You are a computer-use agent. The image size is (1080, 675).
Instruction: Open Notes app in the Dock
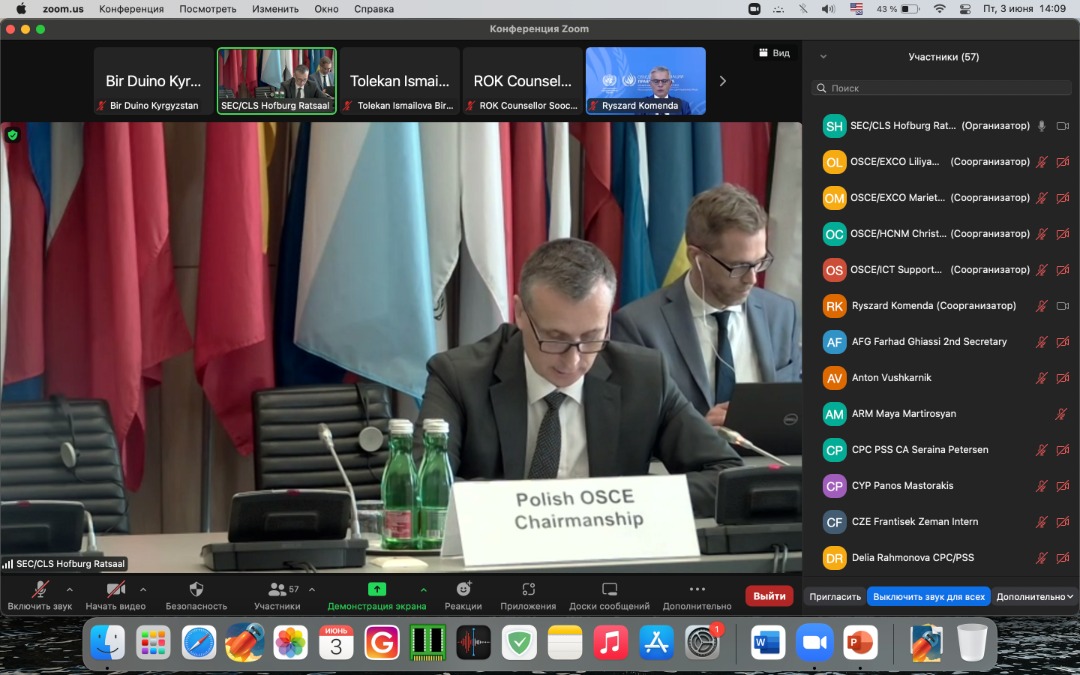pos(565,643)
